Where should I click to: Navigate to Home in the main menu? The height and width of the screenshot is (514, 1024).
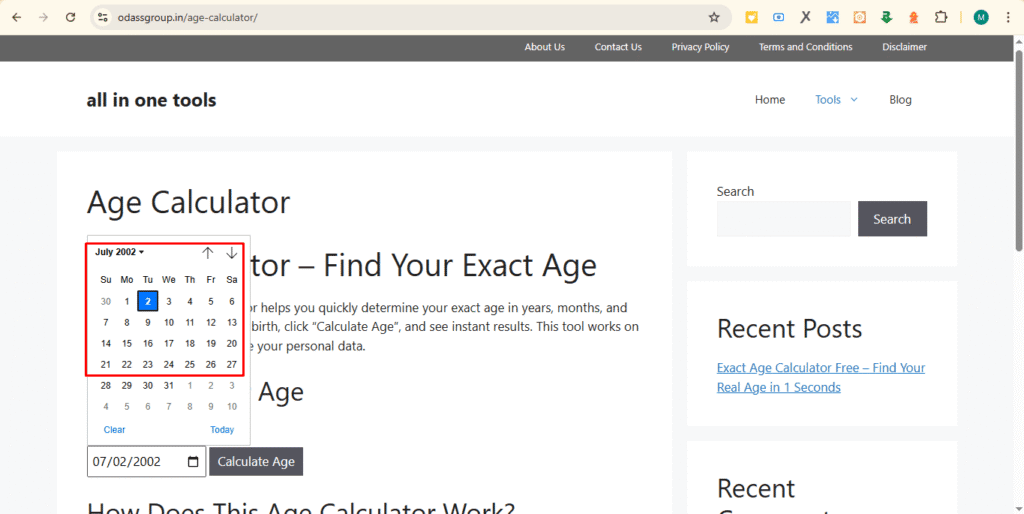770,100
